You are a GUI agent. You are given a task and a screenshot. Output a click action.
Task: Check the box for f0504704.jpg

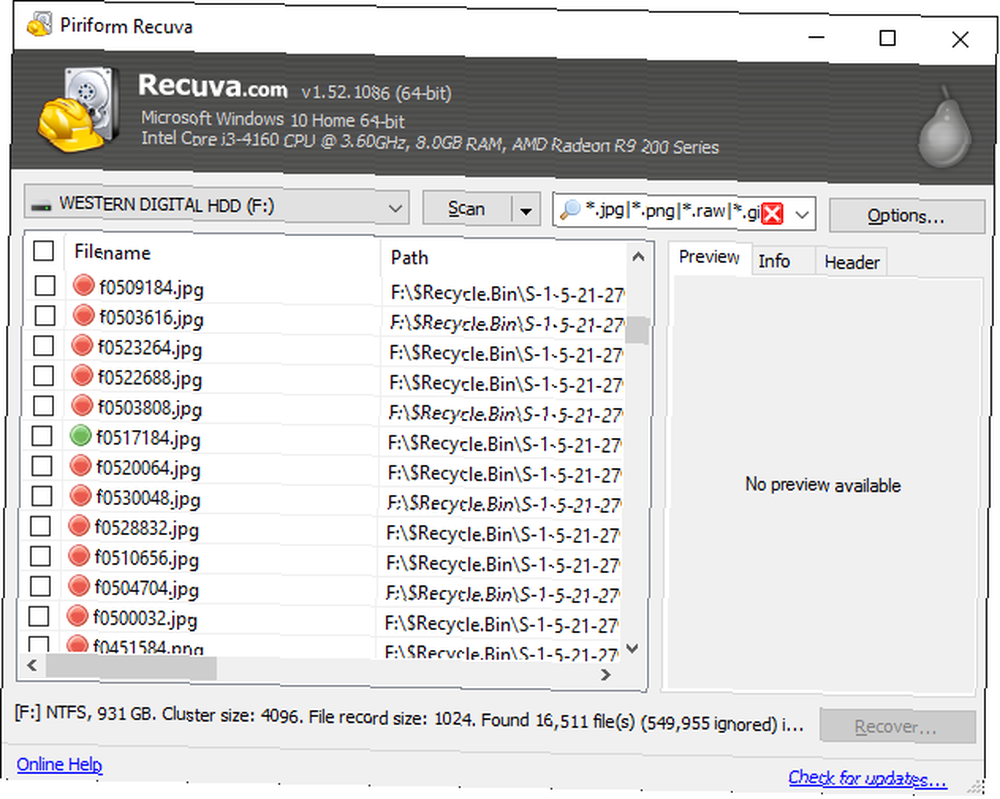[41, 585]
